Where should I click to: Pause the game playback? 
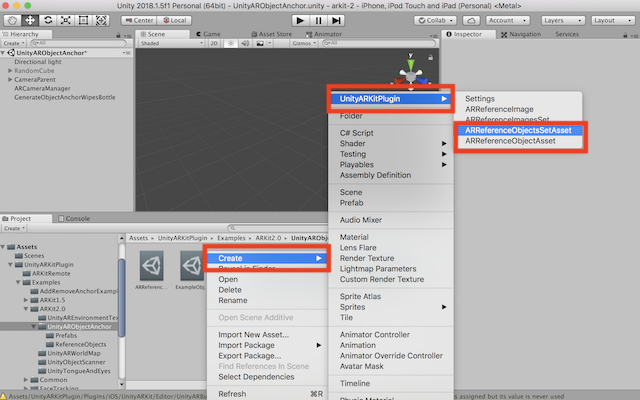pos(318,20)
